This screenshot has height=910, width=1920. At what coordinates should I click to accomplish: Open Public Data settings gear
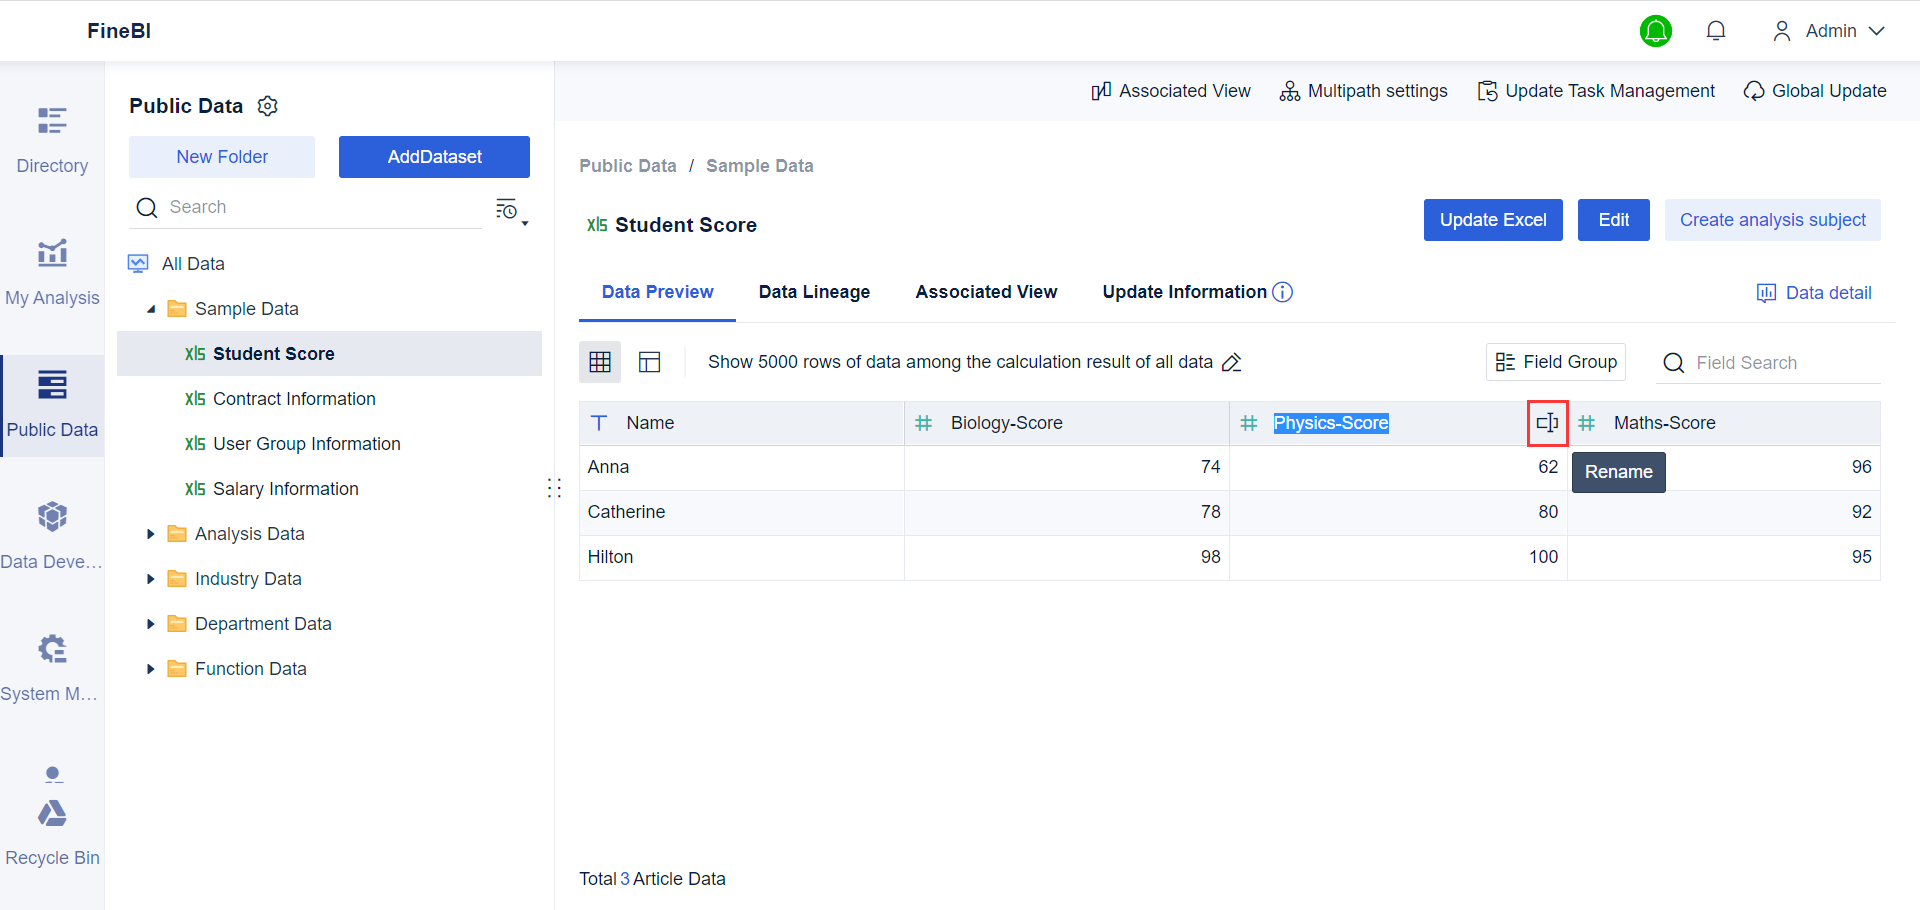(x=267, y=105)
